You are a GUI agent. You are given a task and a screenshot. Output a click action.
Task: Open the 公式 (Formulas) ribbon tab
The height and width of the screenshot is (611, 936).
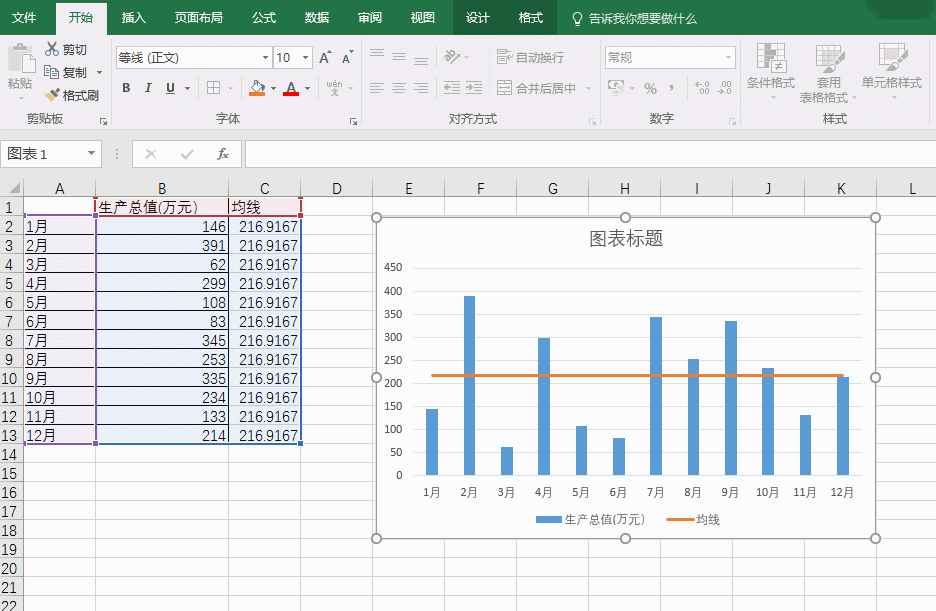(264, 18)
